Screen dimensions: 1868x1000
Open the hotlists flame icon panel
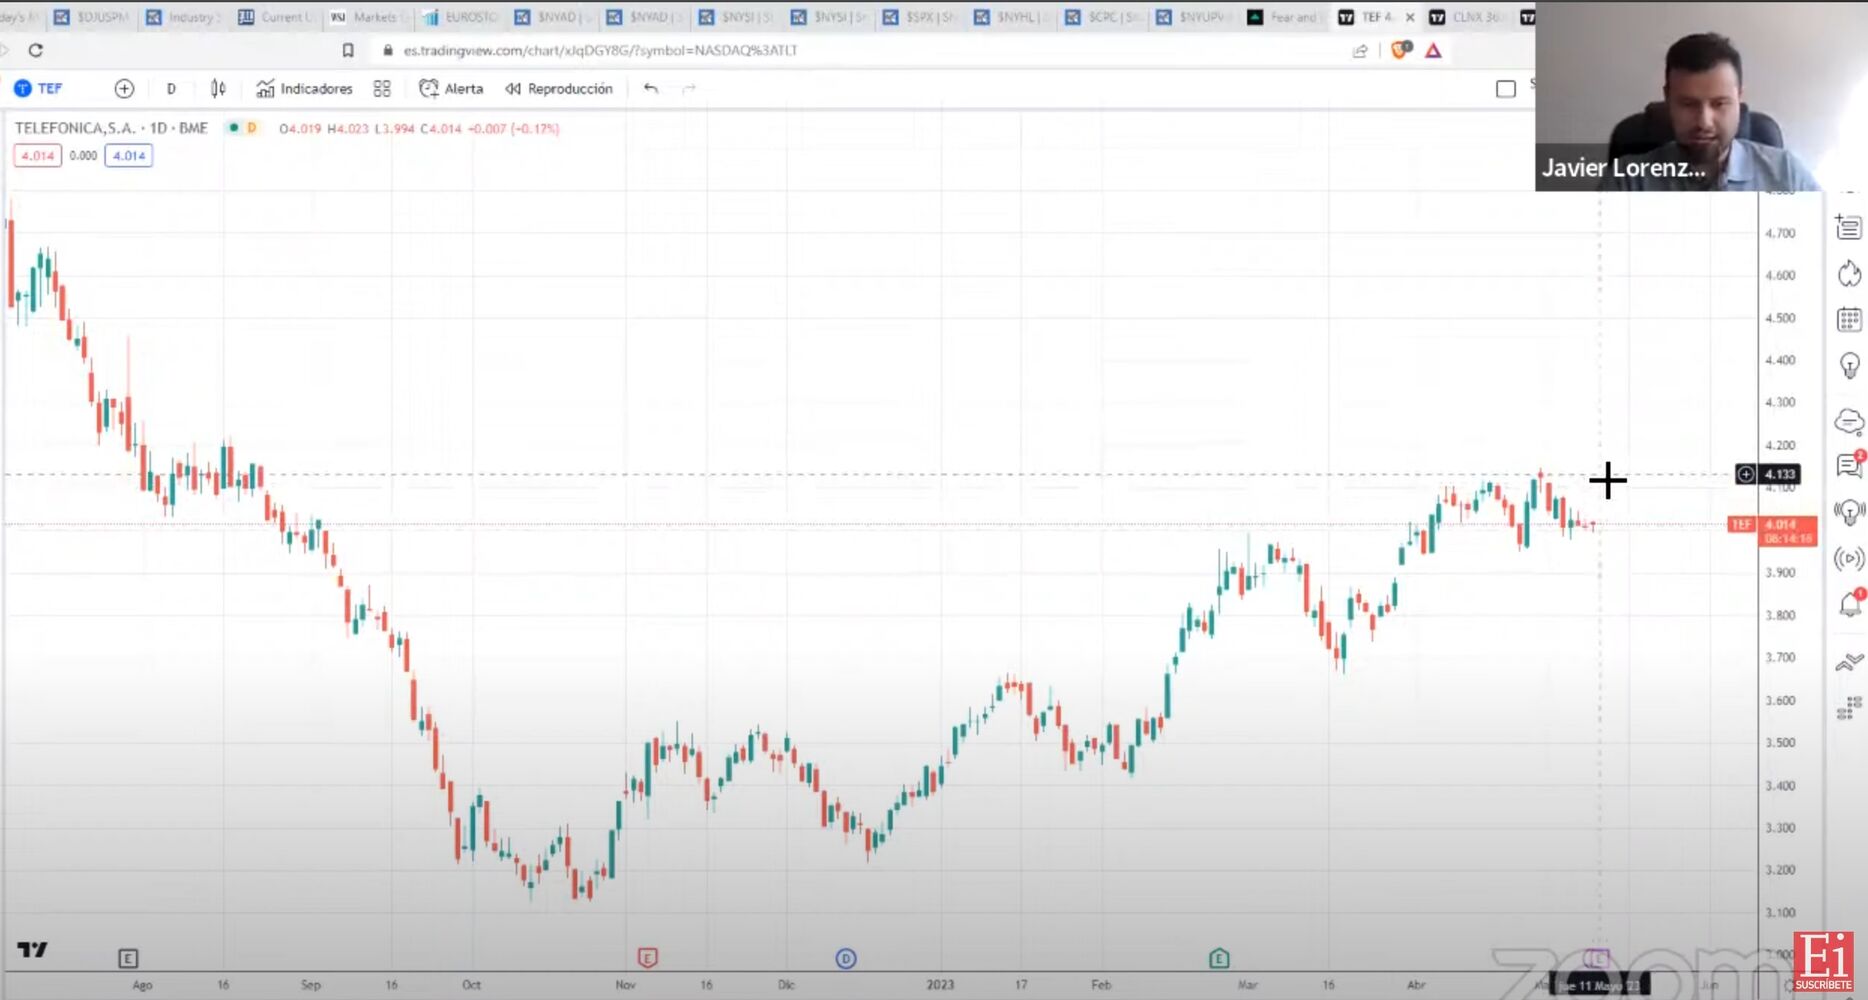(x=1849, y=274)
